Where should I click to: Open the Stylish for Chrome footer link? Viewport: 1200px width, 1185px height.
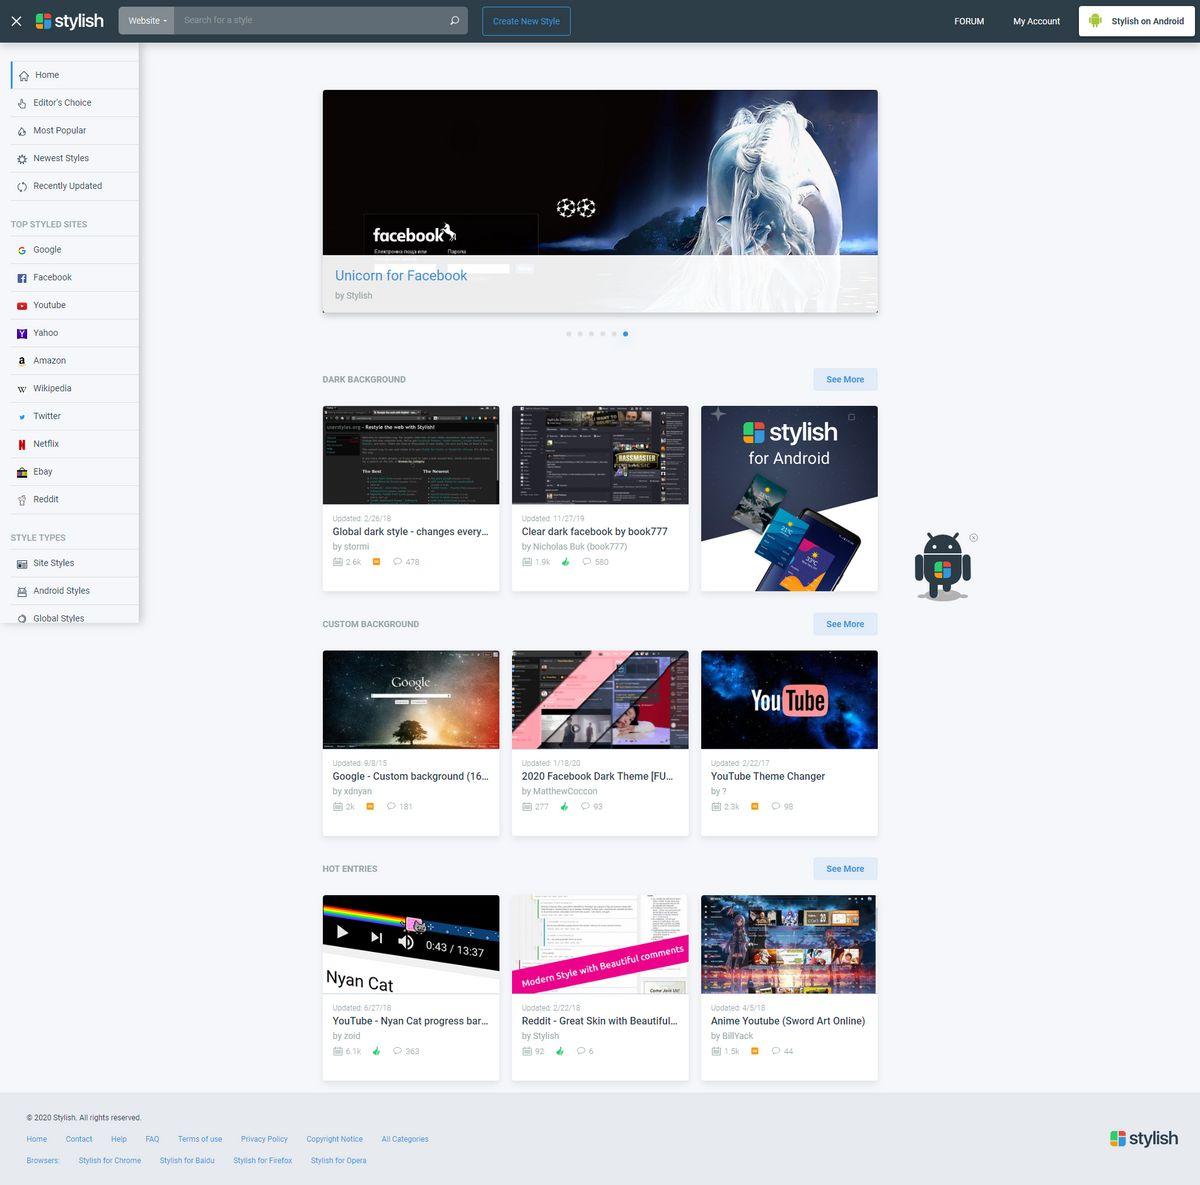[110, 1161]
